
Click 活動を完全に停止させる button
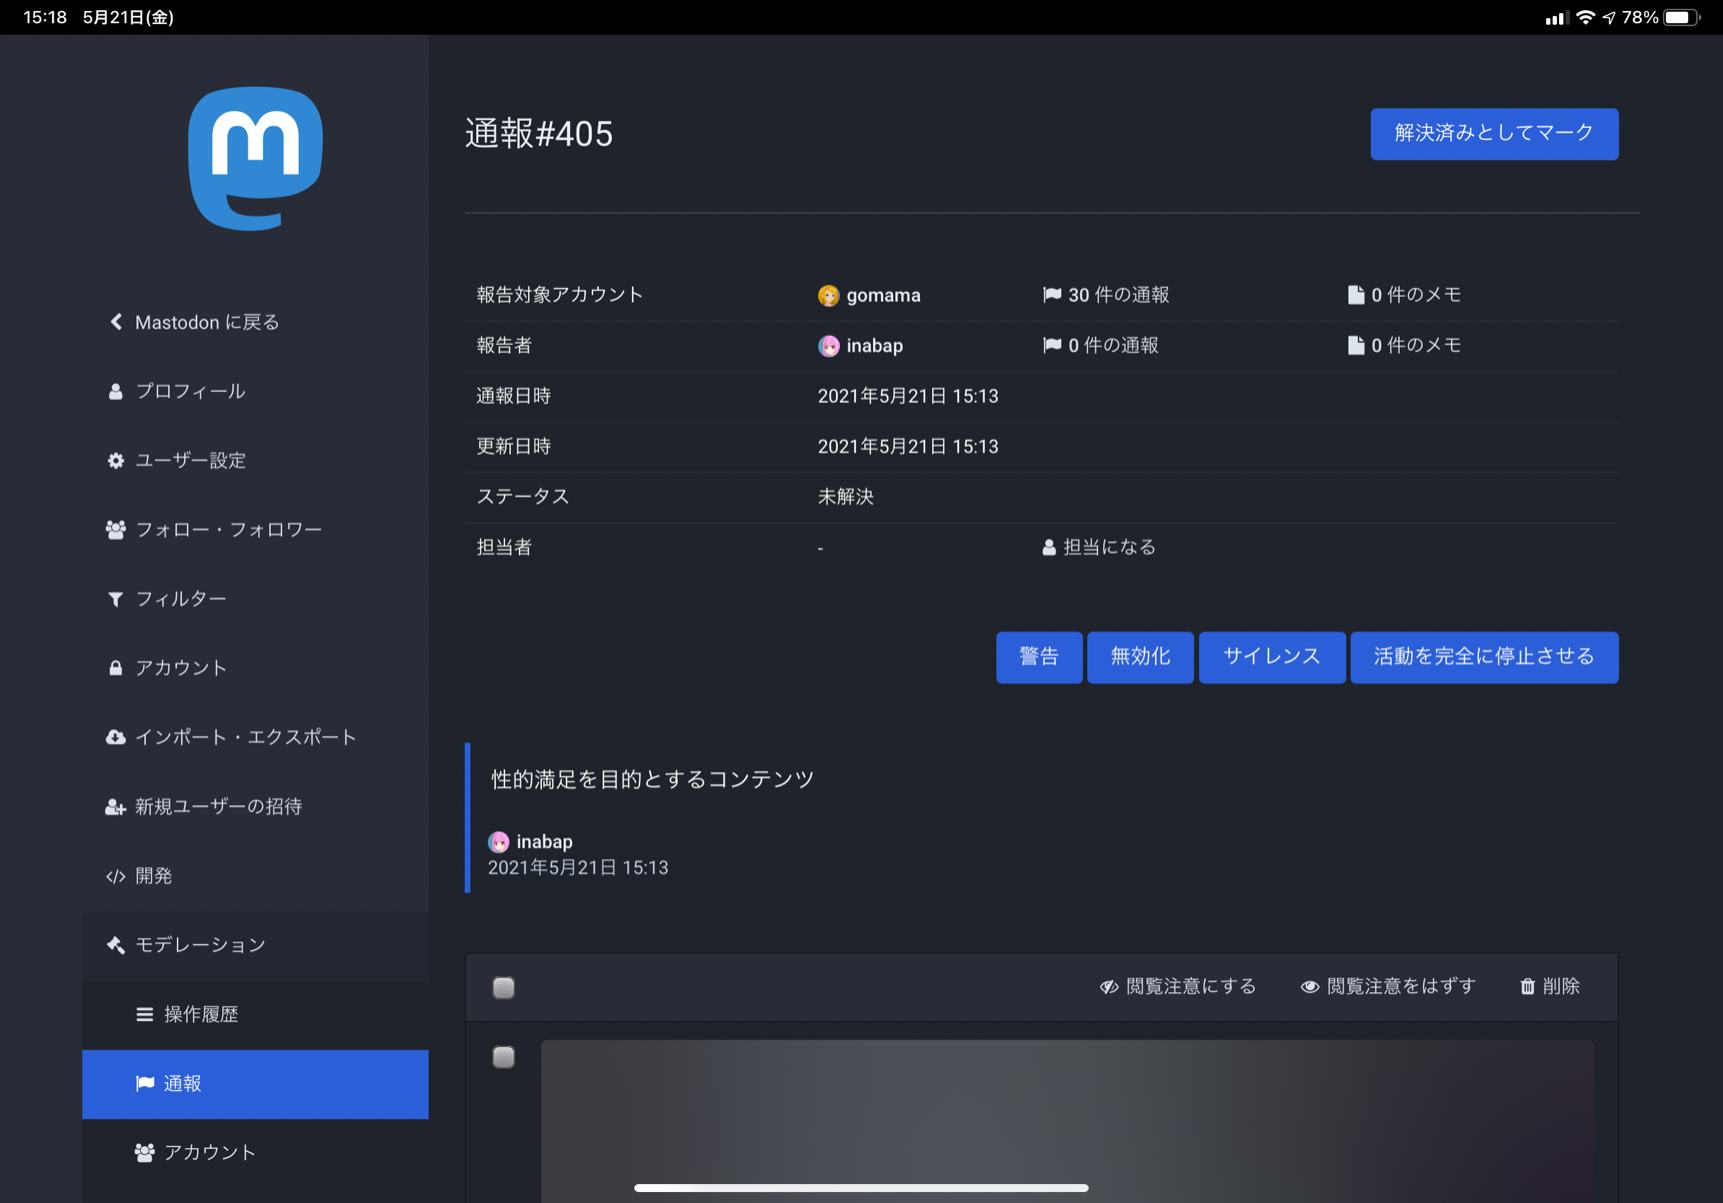[1484, 657]
